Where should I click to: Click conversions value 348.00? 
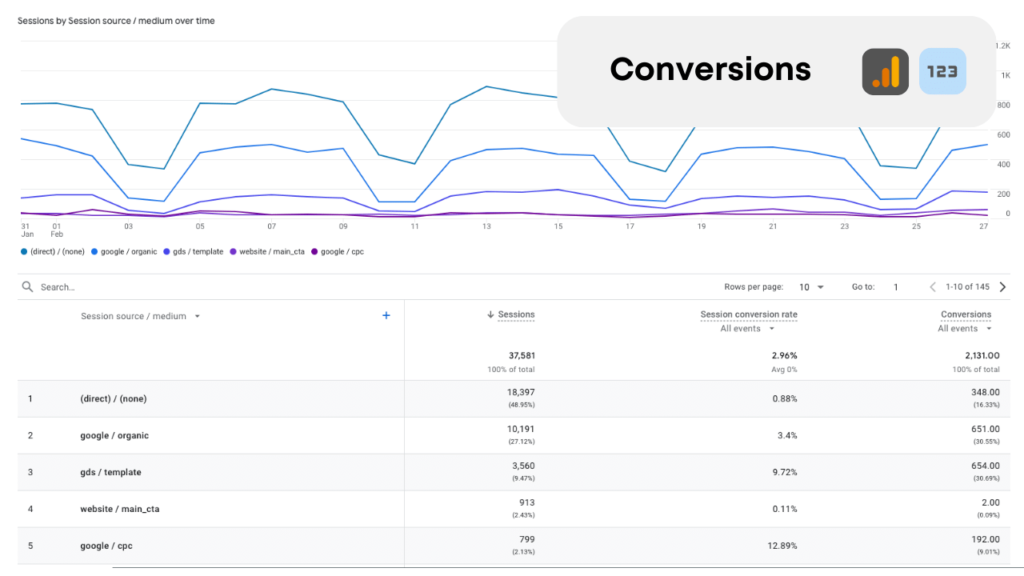985,392
